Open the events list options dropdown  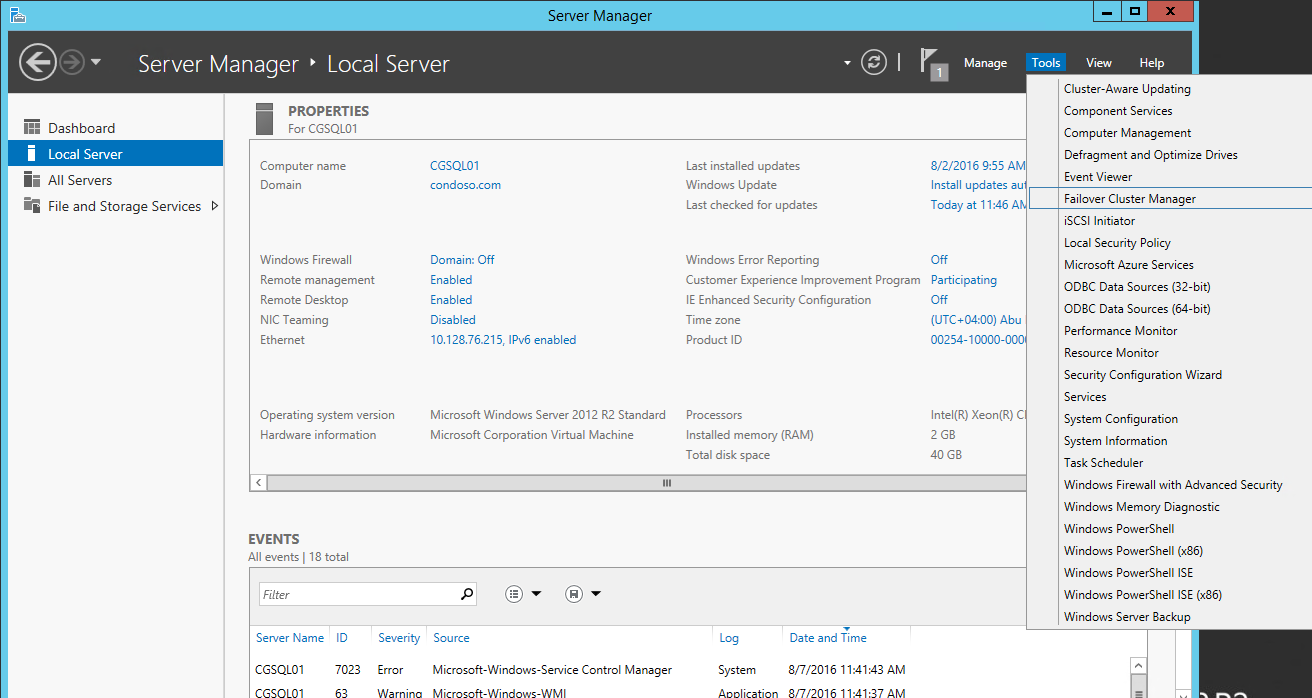click(x=523, y=594)
